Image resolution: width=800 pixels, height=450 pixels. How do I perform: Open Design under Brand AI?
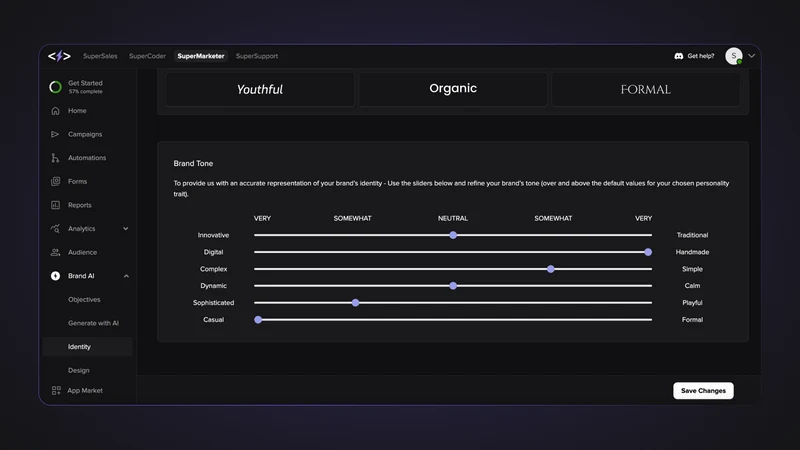79,370
